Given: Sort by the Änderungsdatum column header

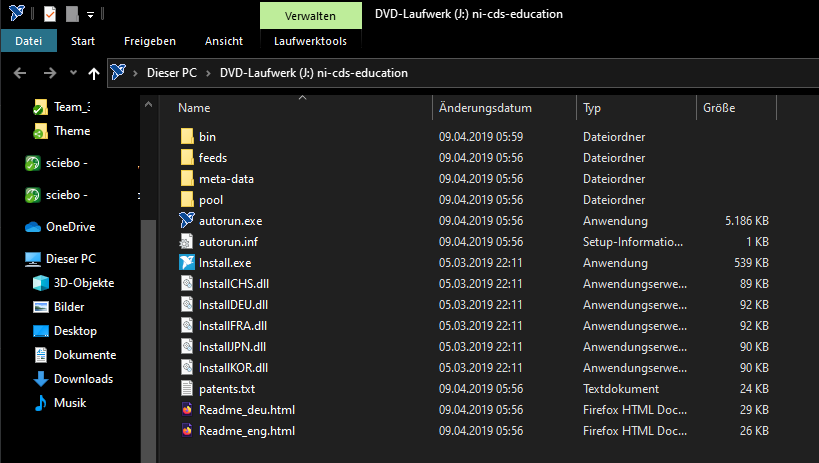Looking at the screenshot, I should coord(486,108).
